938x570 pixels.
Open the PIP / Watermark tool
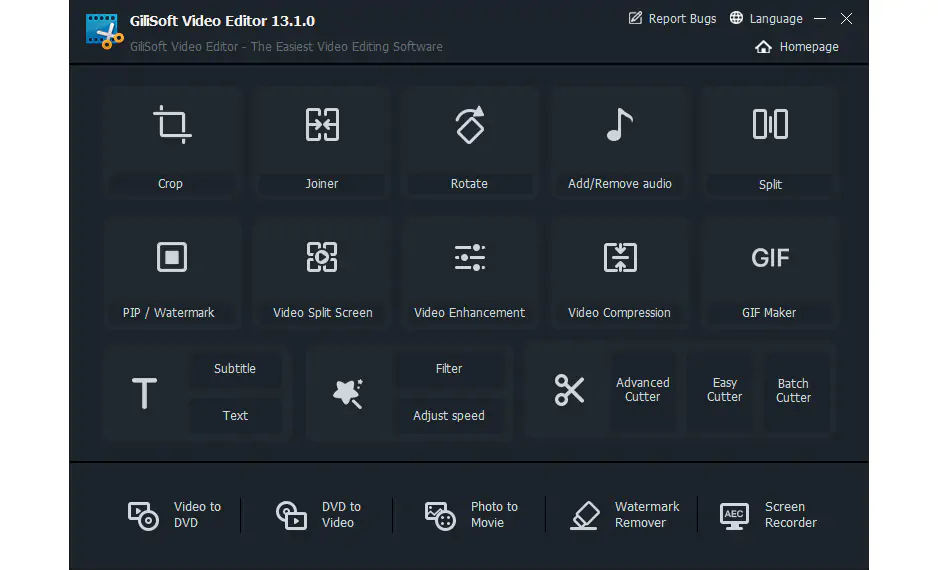click(171, 258)
